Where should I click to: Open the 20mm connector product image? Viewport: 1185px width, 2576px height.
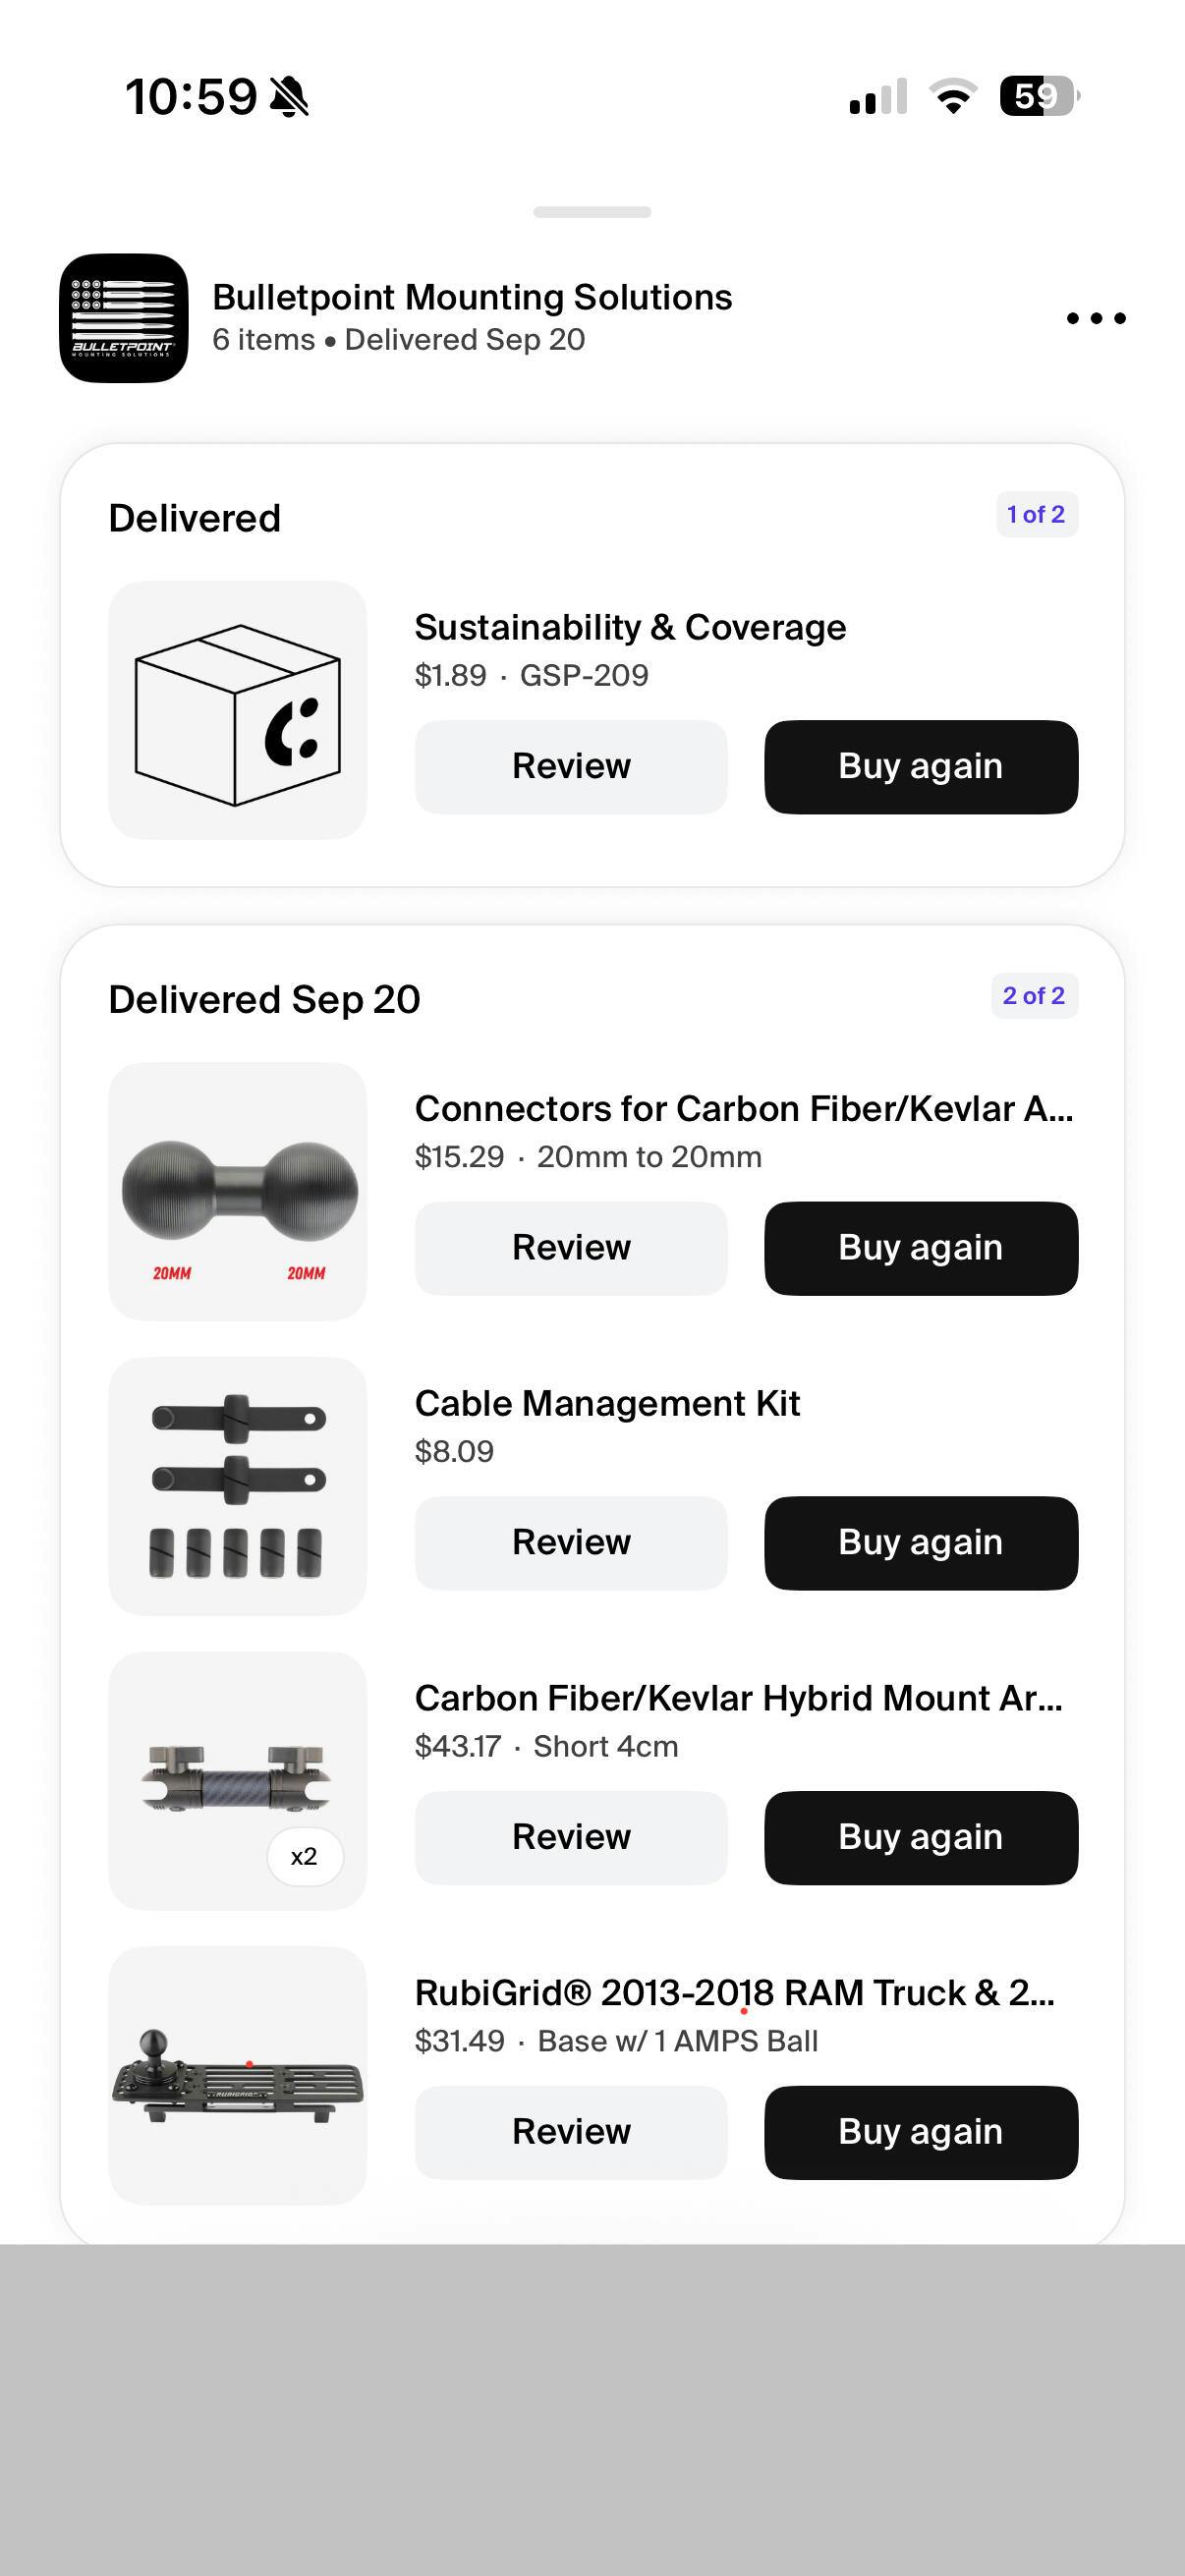coord(237,1191)
